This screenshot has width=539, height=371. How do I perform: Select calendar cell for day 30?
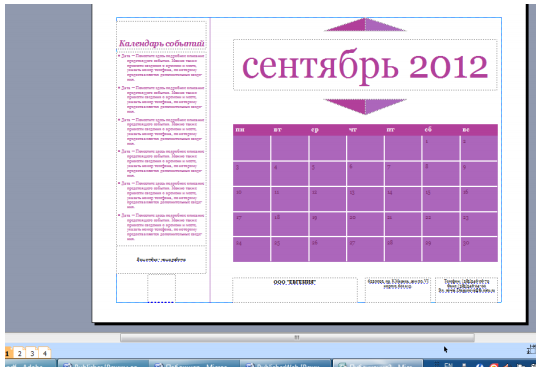pyautogui.click(x=479, y=250)
